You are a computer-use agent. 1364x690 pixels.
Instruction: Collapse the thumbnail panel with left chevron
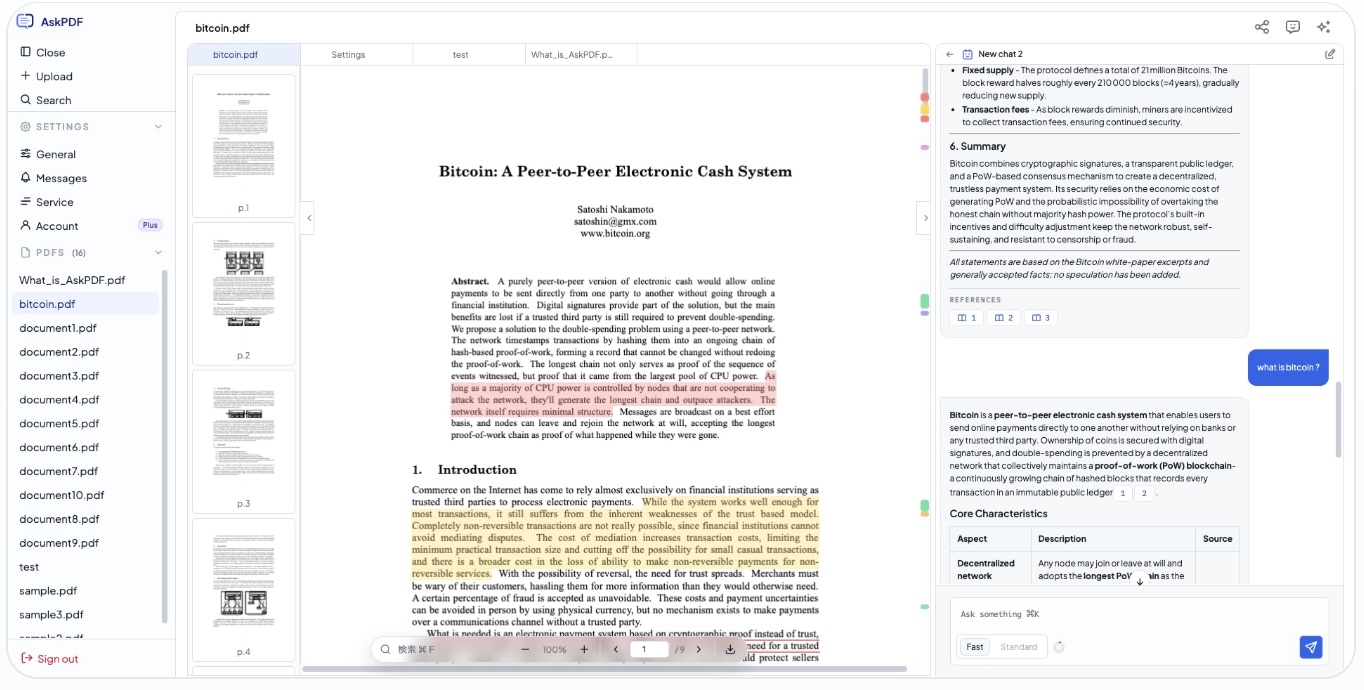[309, 218]
